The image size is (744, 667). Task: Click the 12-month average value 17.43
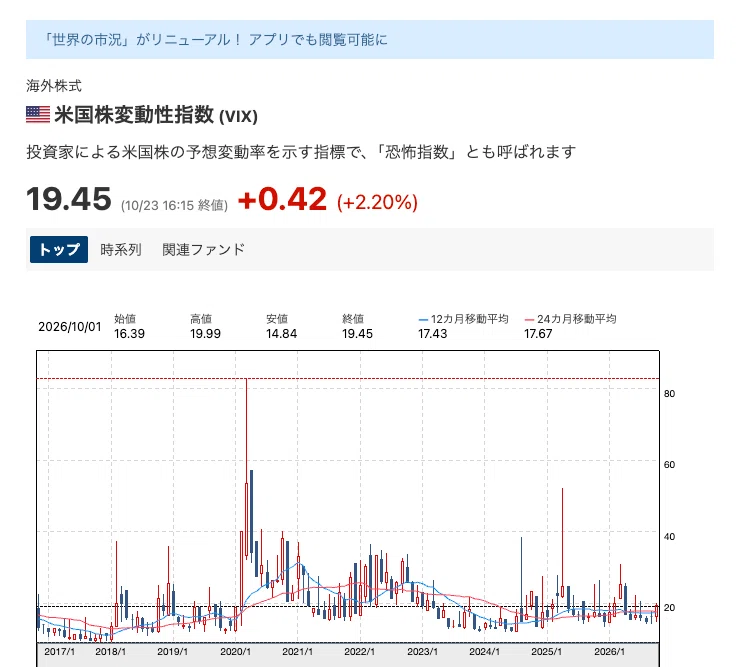(x=432, y=334)
